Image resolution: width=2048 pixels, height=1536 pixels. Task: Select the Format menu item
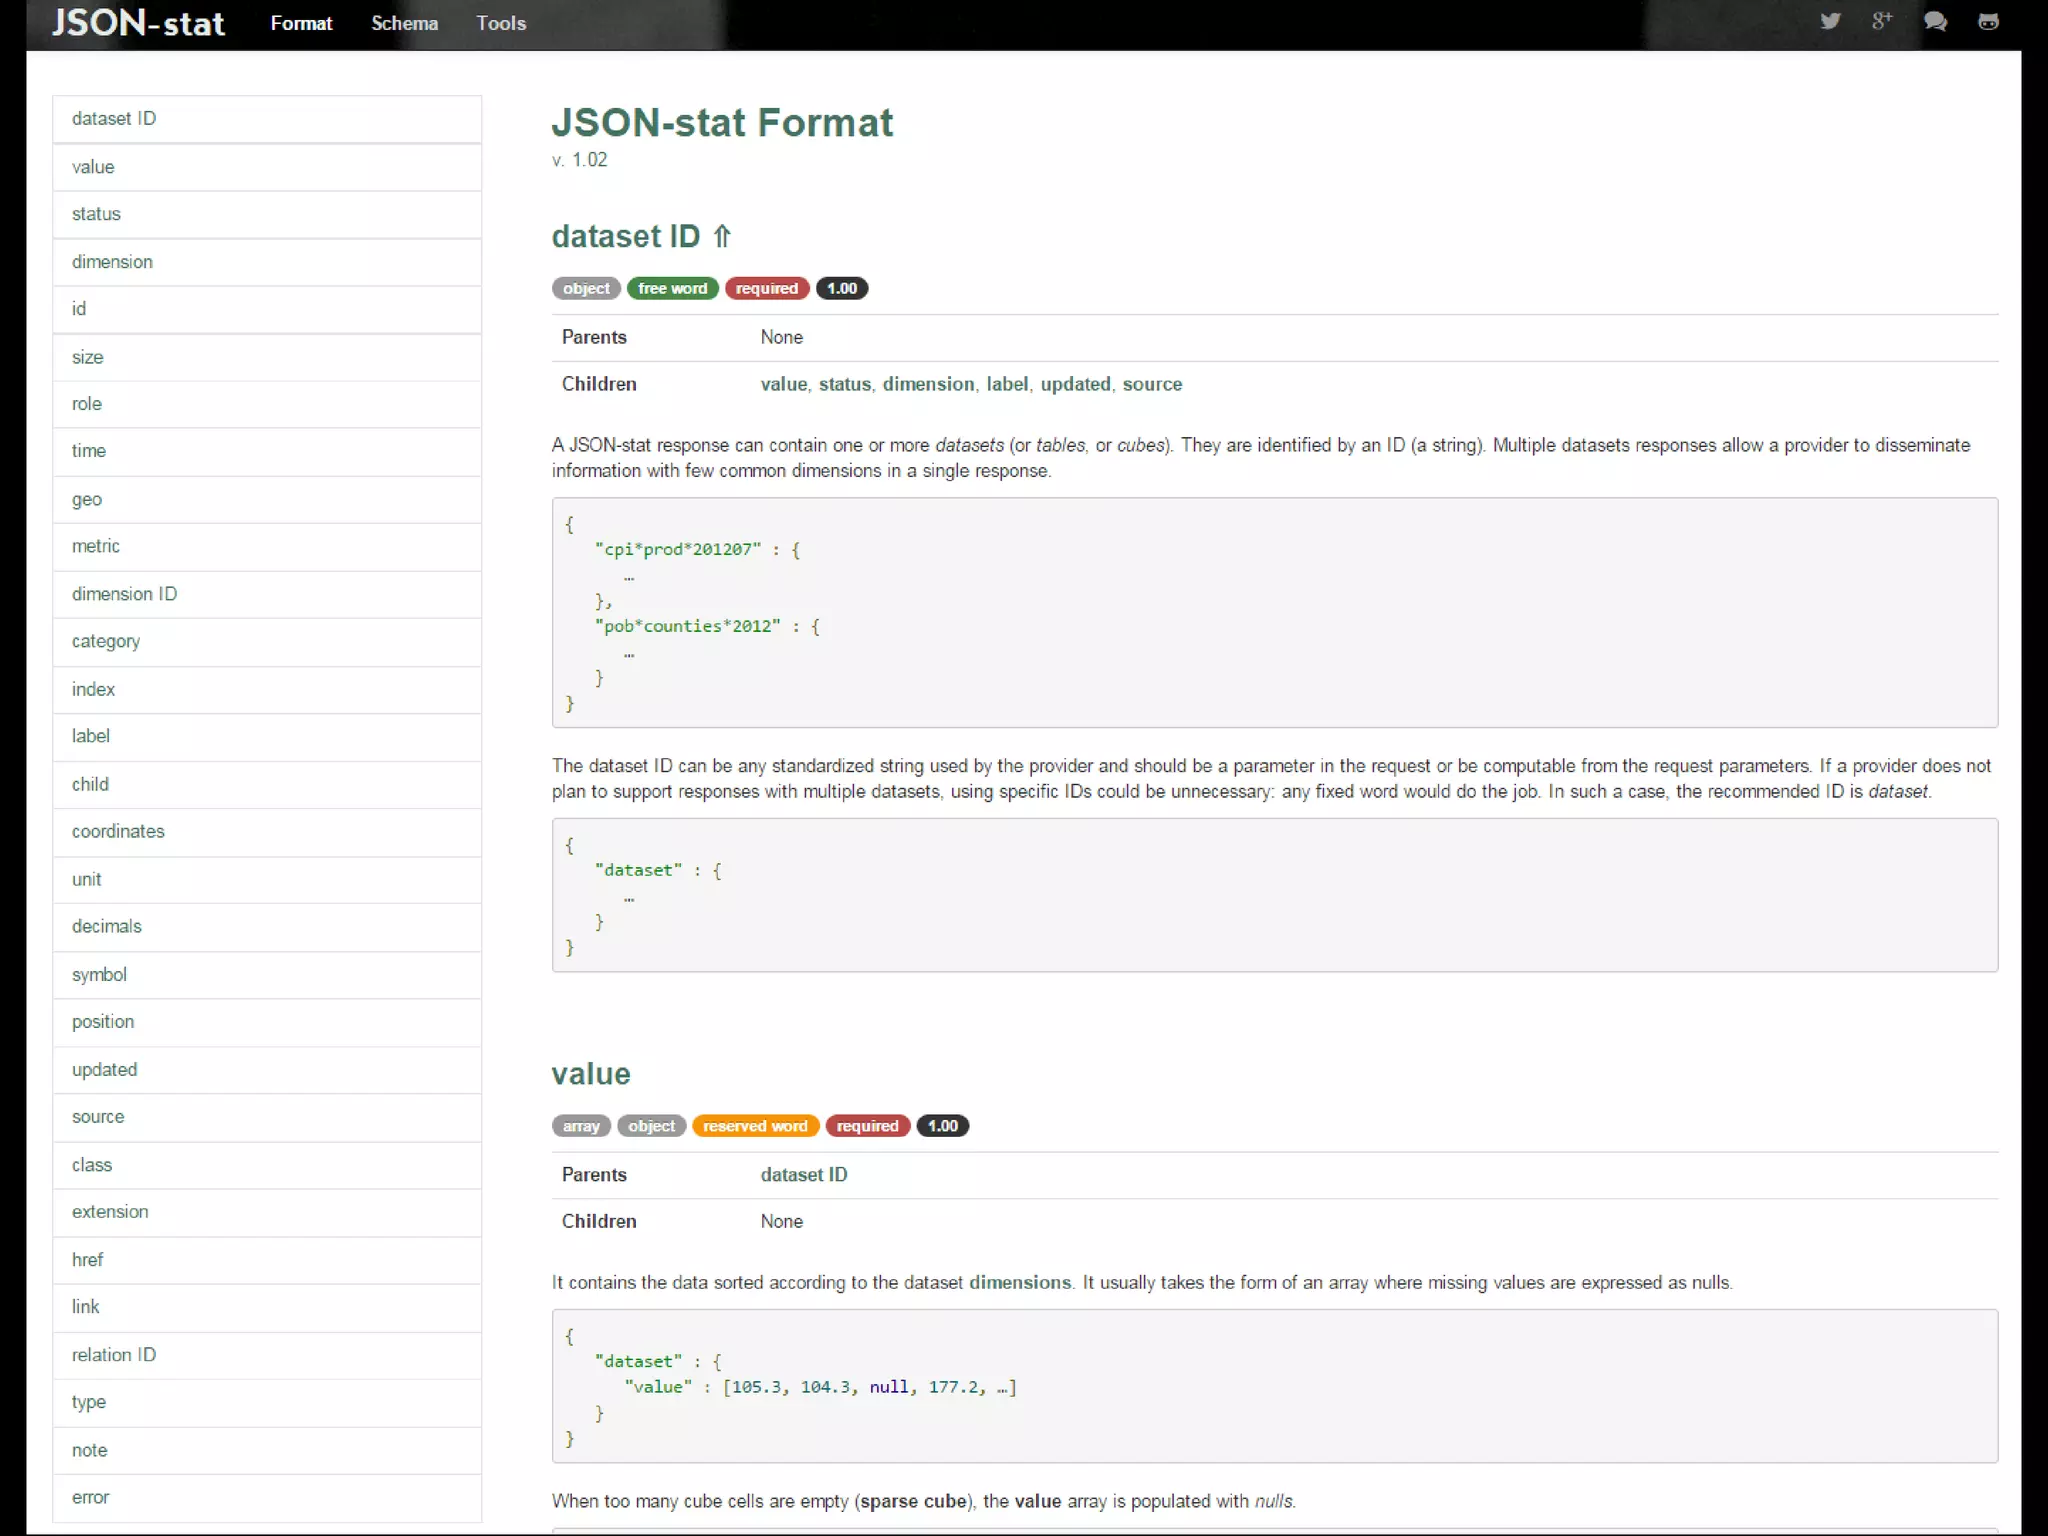click(301, 23)
